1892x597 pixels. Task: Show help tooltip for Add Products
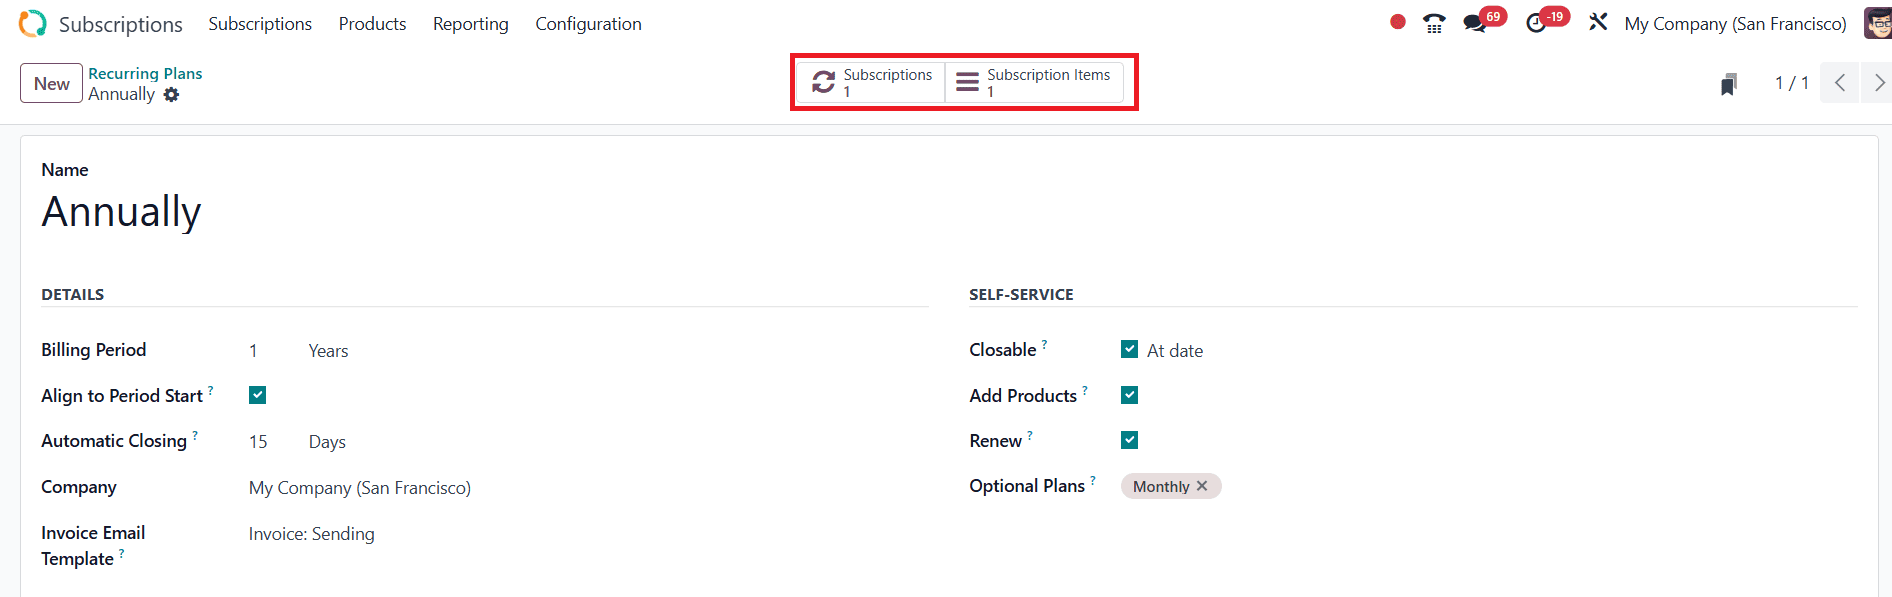pos(1085,390)
